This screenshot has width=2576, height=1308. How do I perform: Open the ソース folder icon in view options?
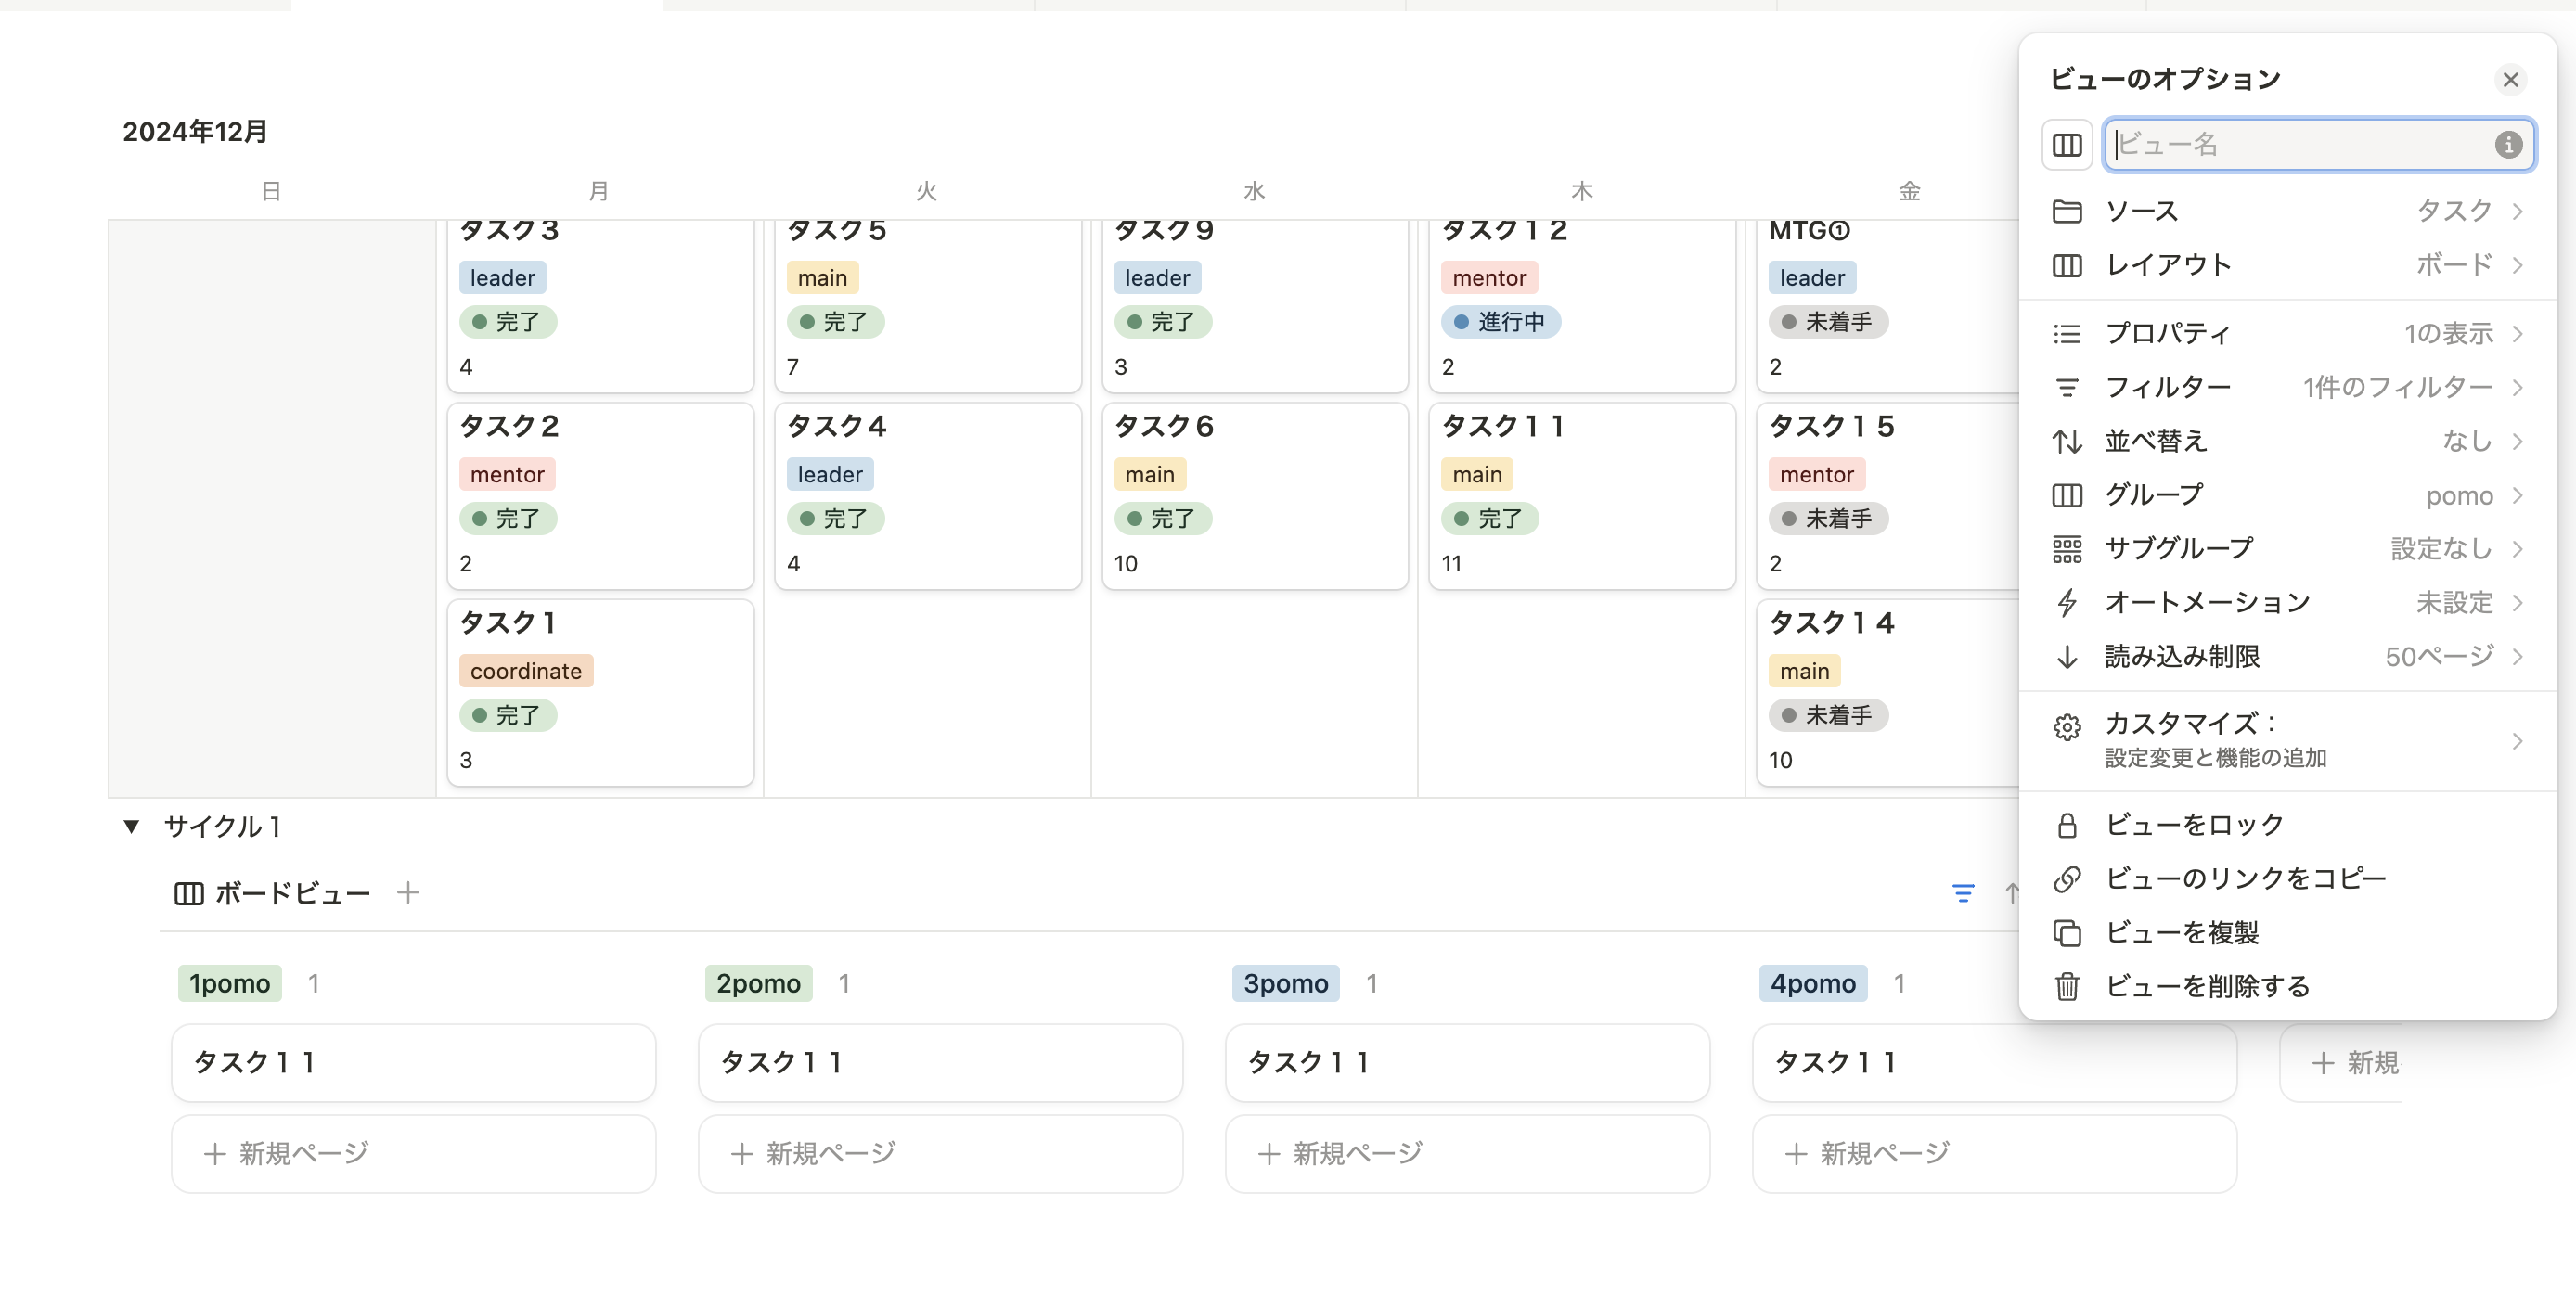click(2067, 211)
